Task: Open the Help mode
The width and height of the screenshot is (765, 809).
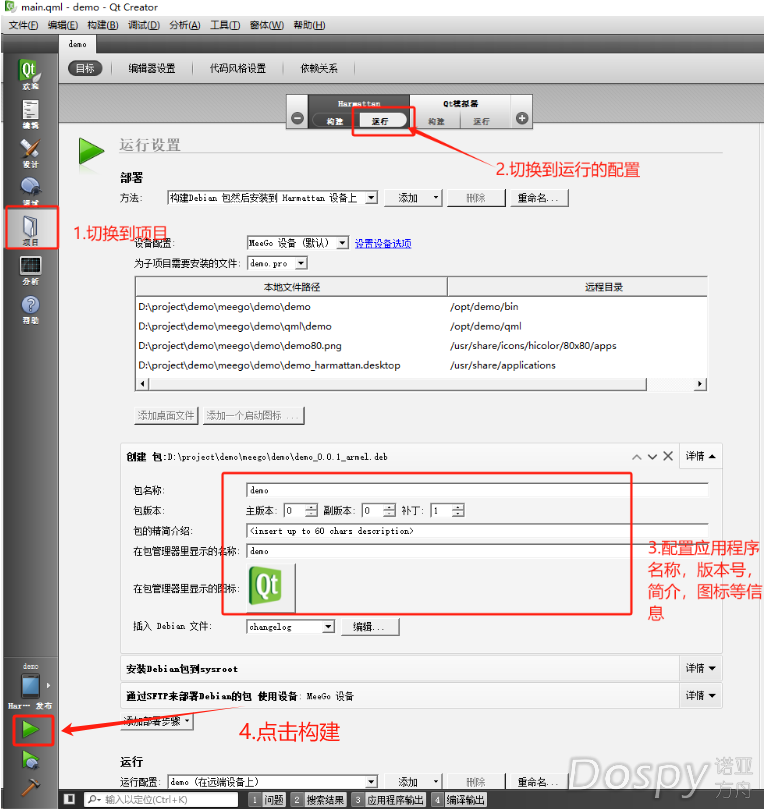Action: point(30,310)
